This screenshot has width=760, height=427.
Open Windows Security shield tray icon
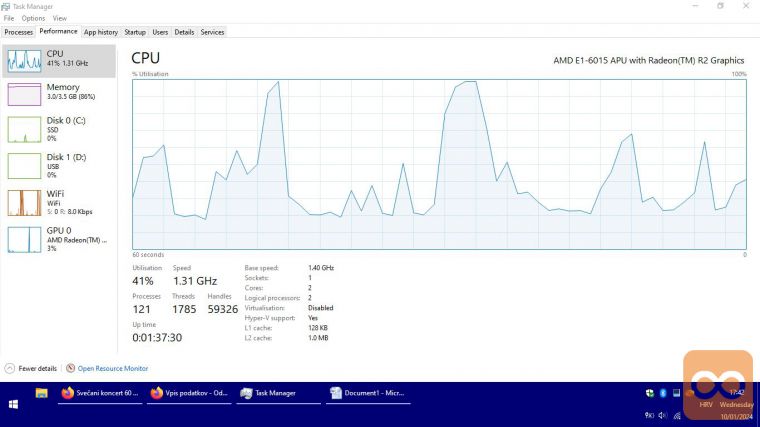tap(650, 393)
